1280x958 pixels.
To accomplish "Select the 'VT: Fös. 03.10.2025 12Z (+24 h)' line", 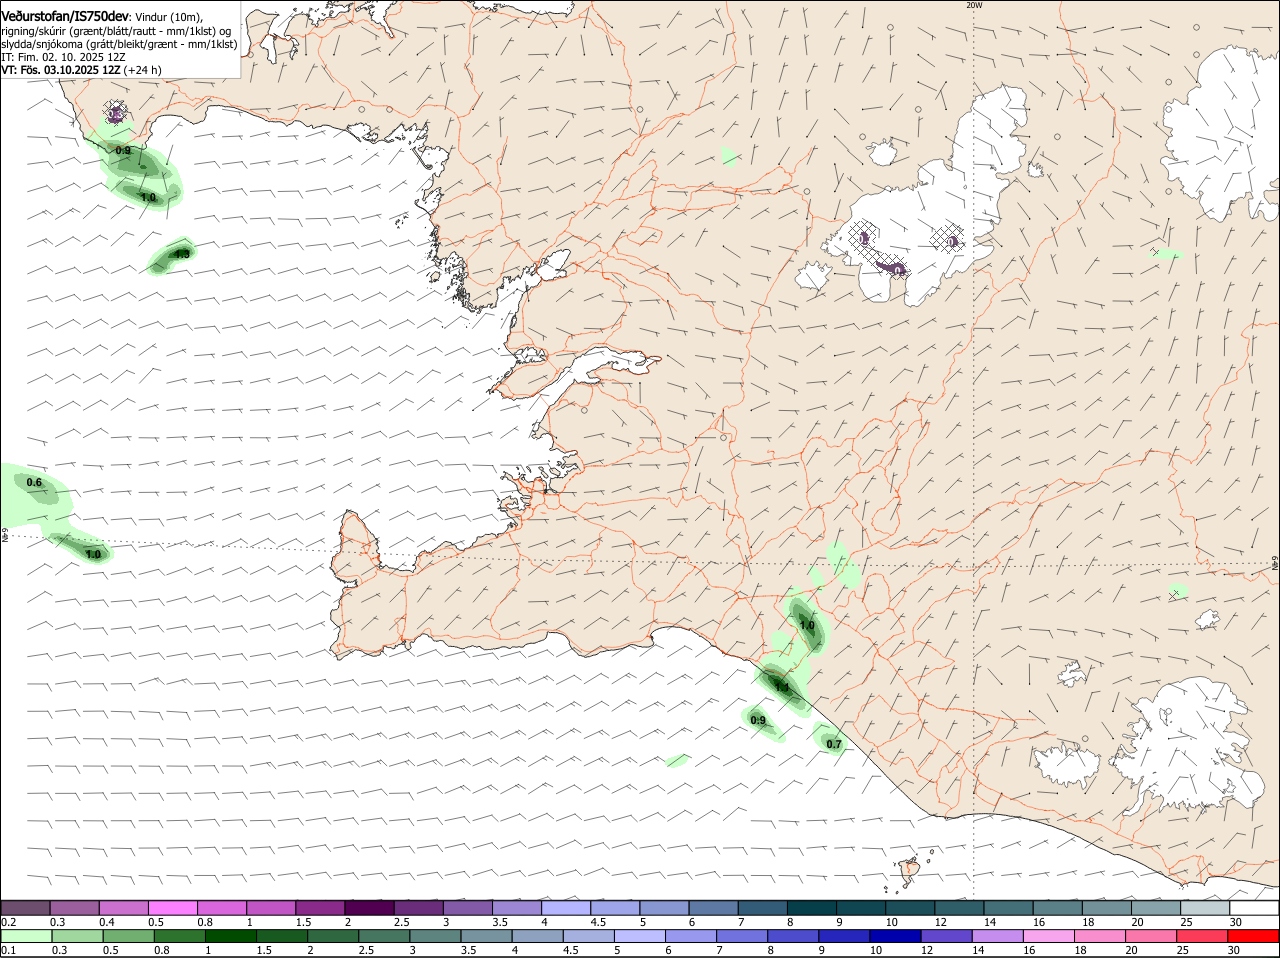I will click(81, 70).
